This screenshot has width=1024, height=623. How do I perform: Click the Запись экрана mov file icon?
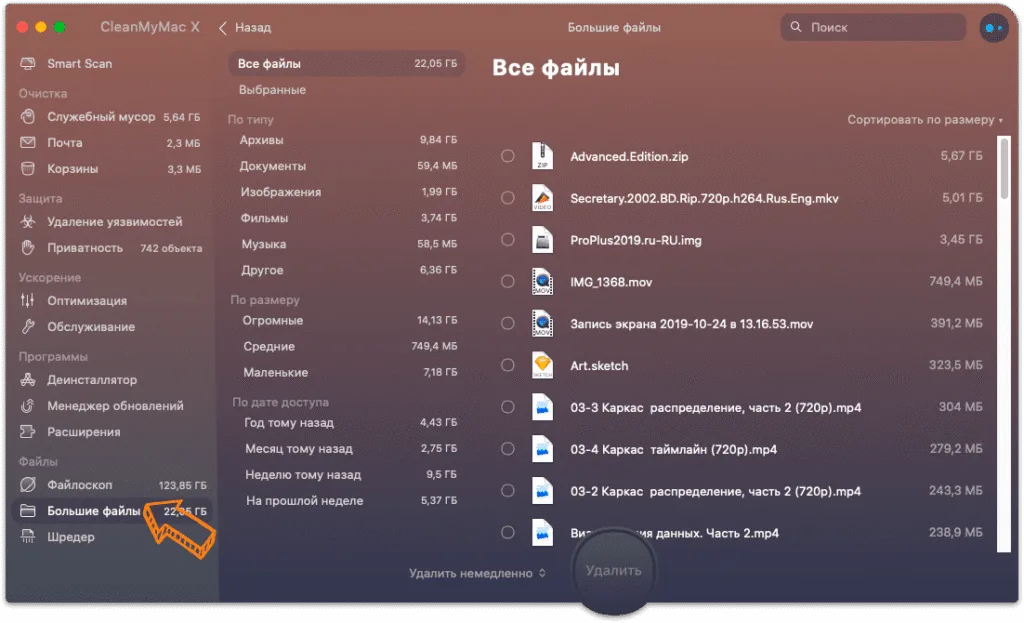pyautogui.click(x=542, y=323)
